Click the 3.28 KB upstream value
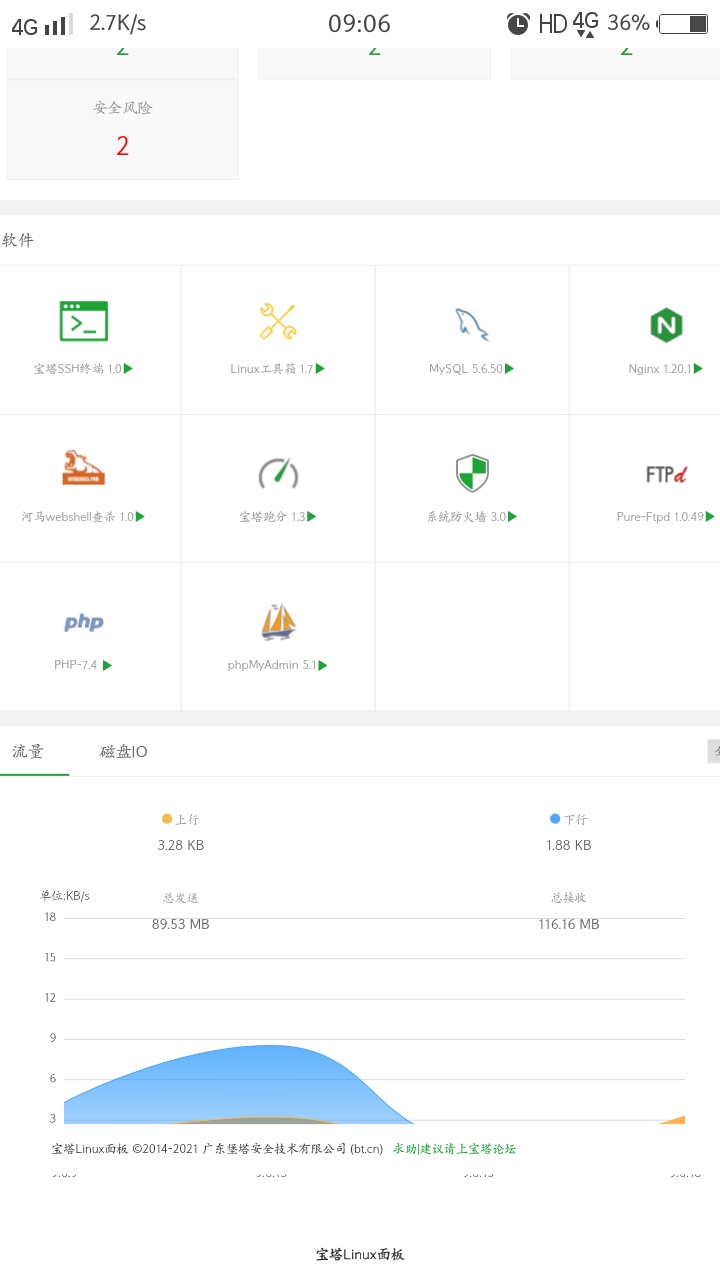This screenshot has width=720, height=1280. click(181, 845)
